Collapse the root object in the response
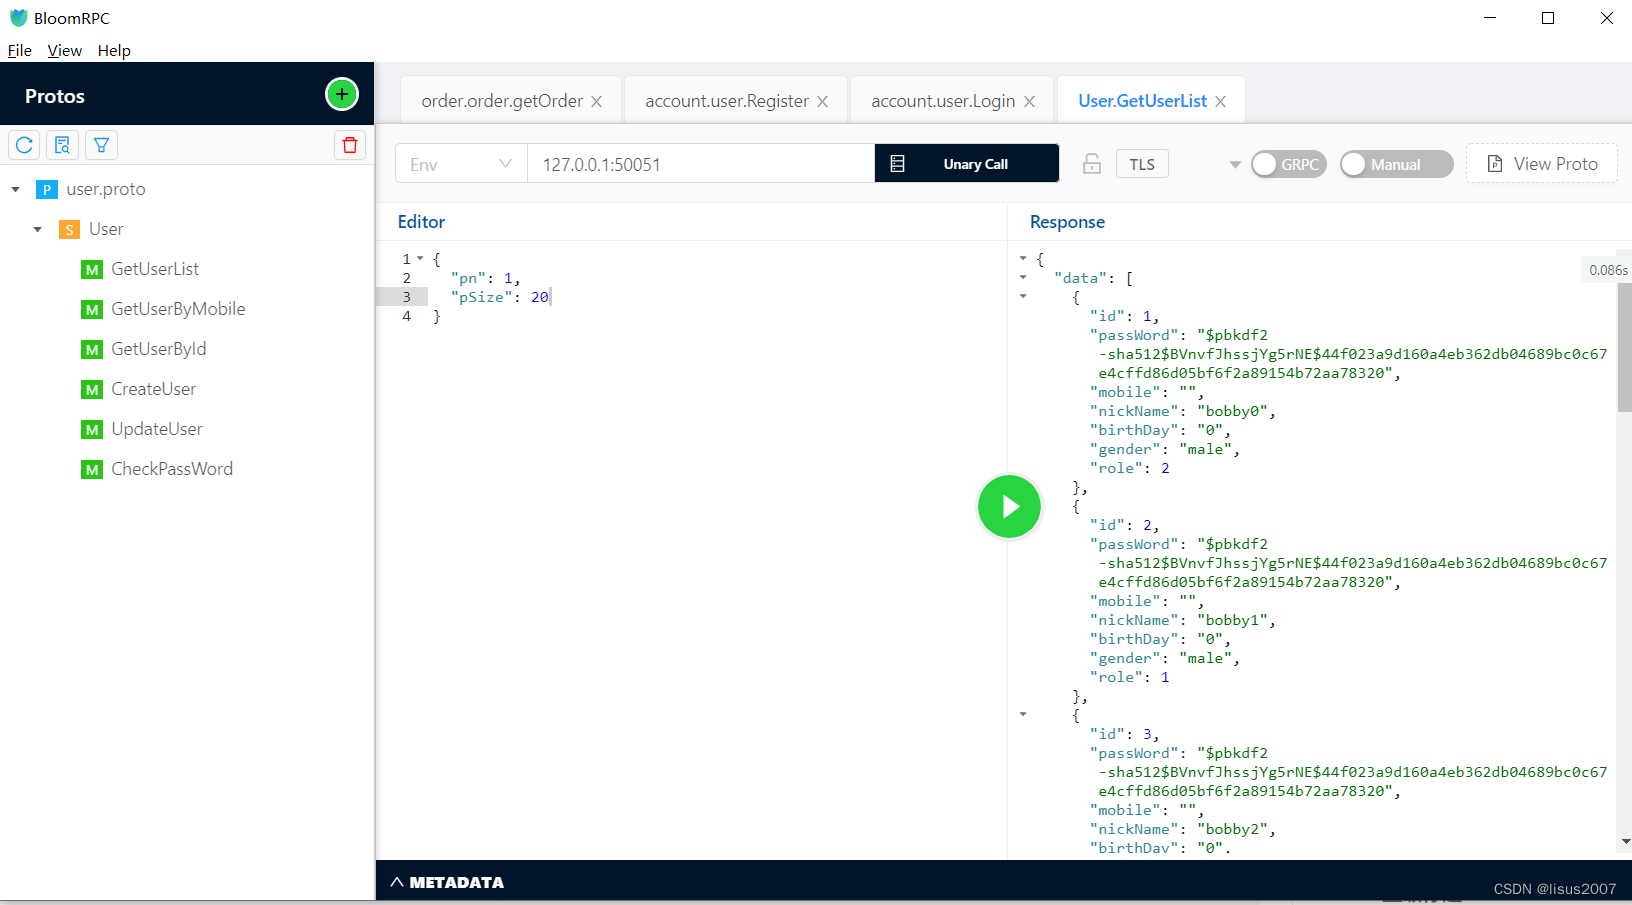Image resolution: width=1632 pixels, height=905 pixels. [1023, 259]
